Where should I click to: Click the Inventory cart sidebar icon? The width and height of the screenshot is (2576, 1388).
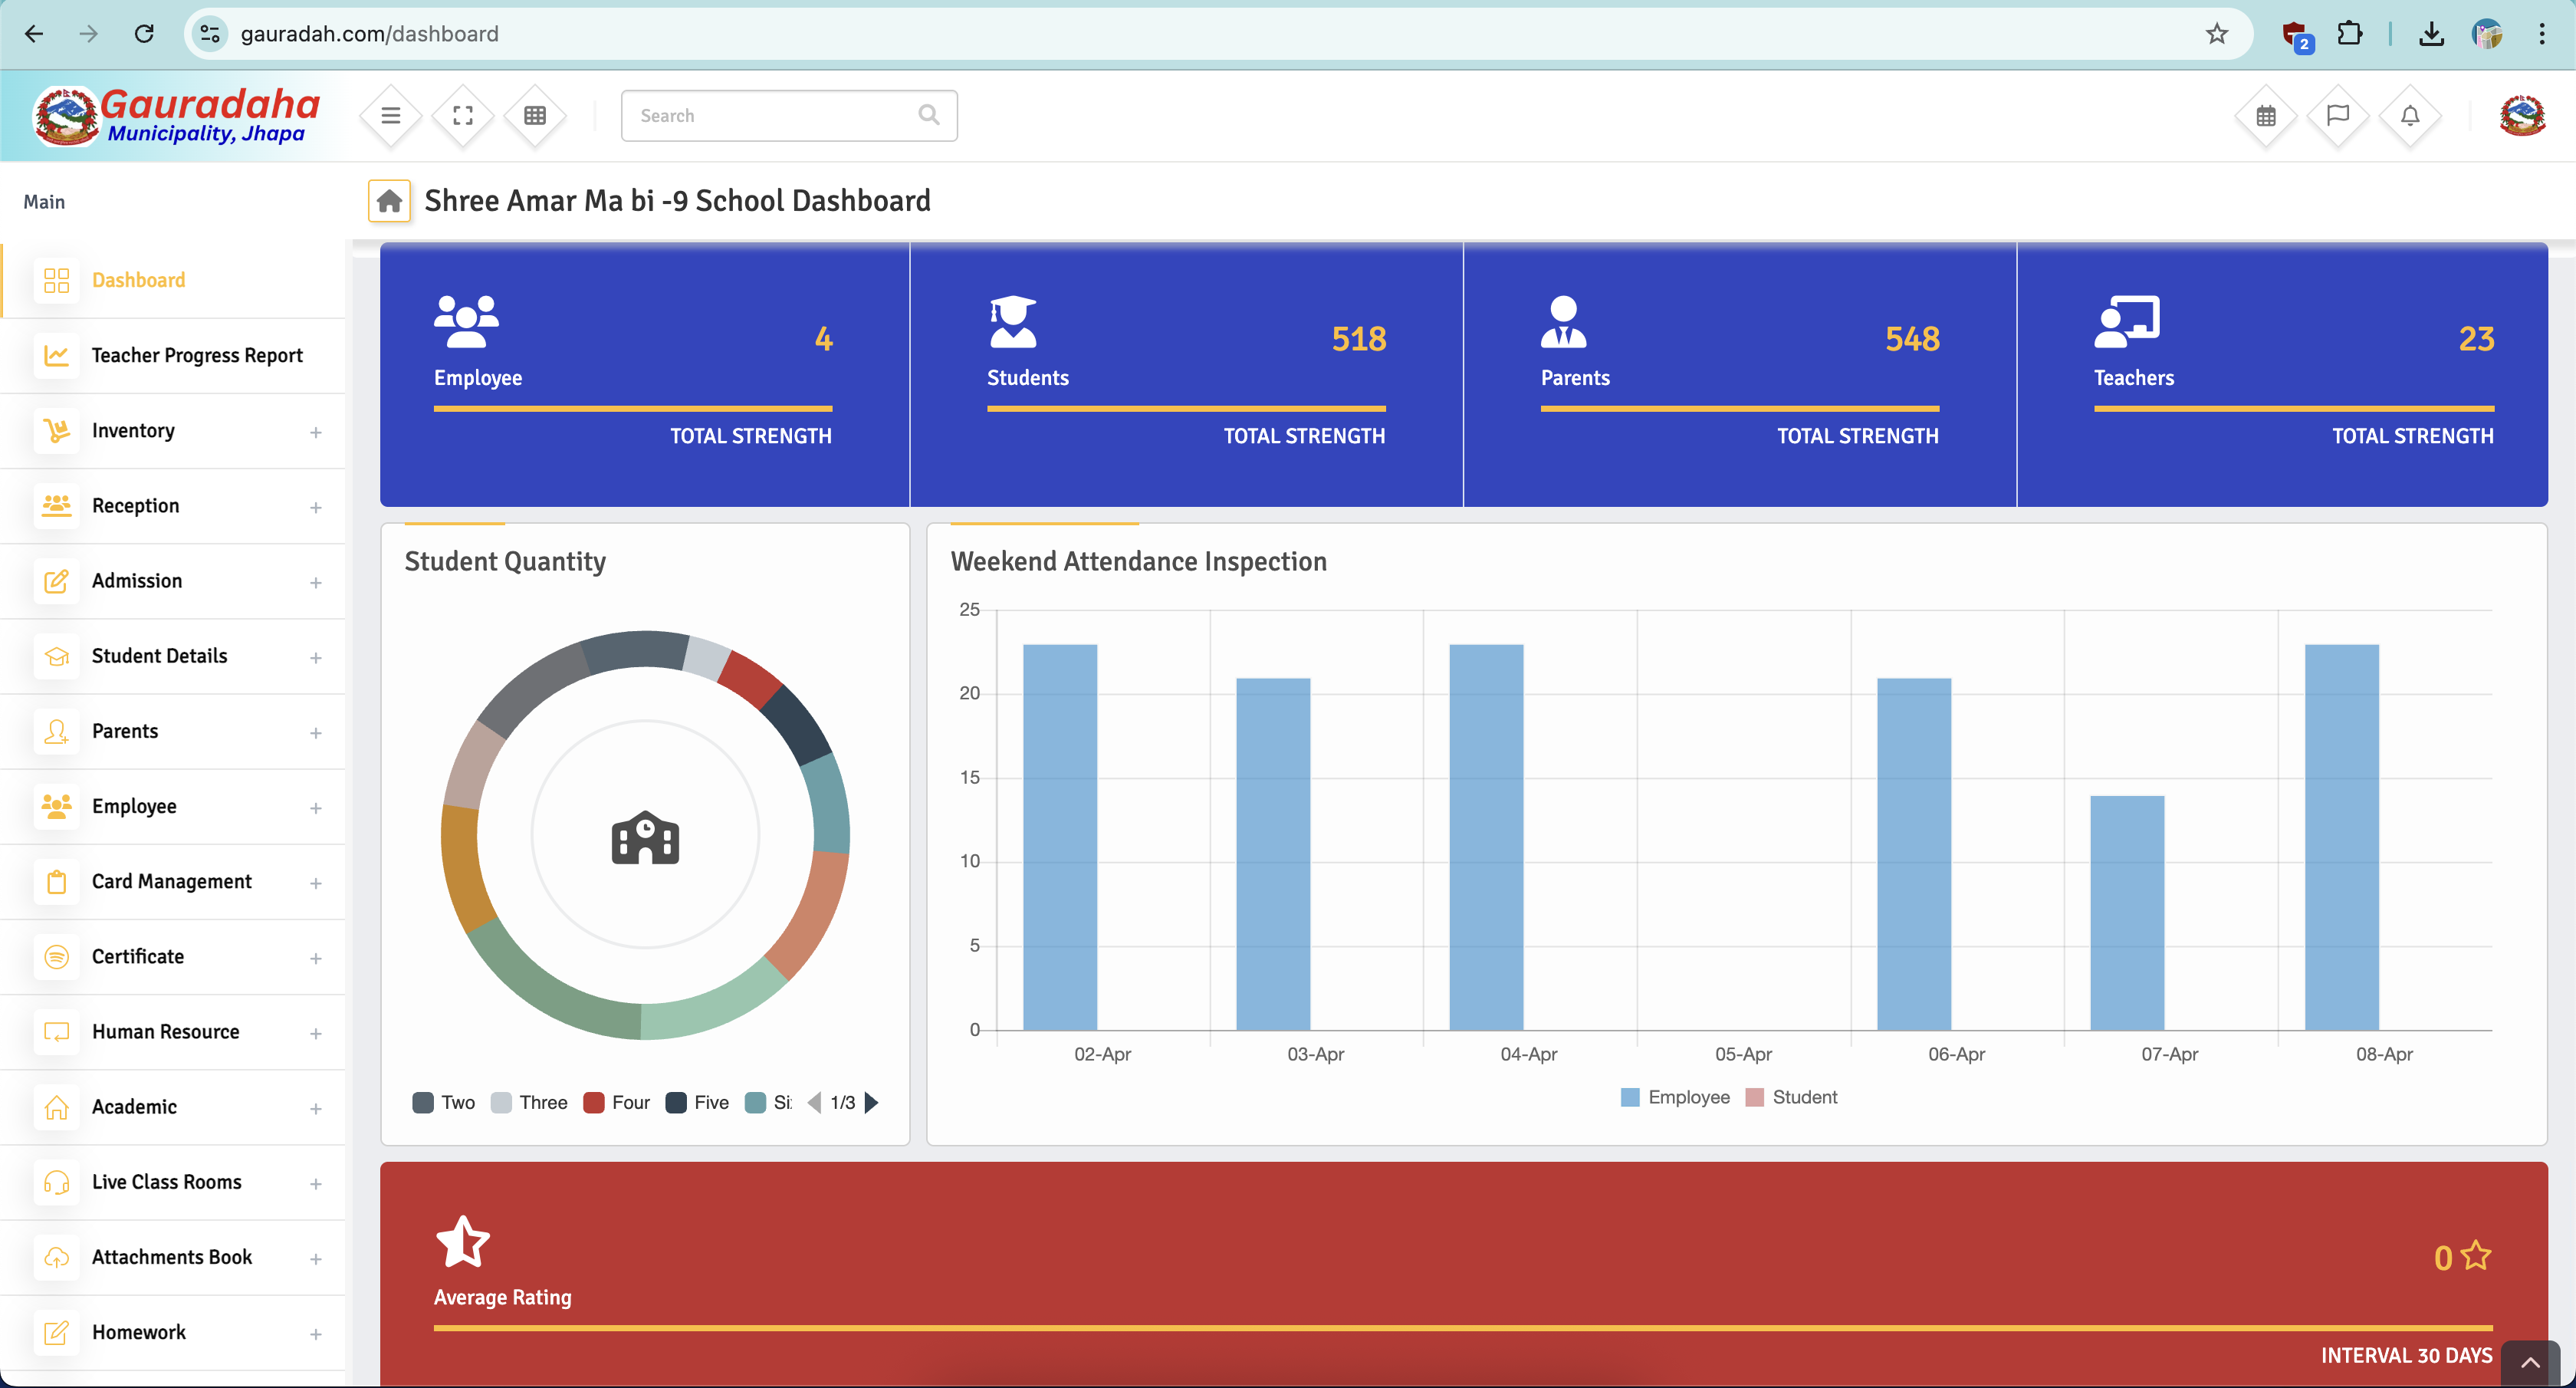pos(57,431)
